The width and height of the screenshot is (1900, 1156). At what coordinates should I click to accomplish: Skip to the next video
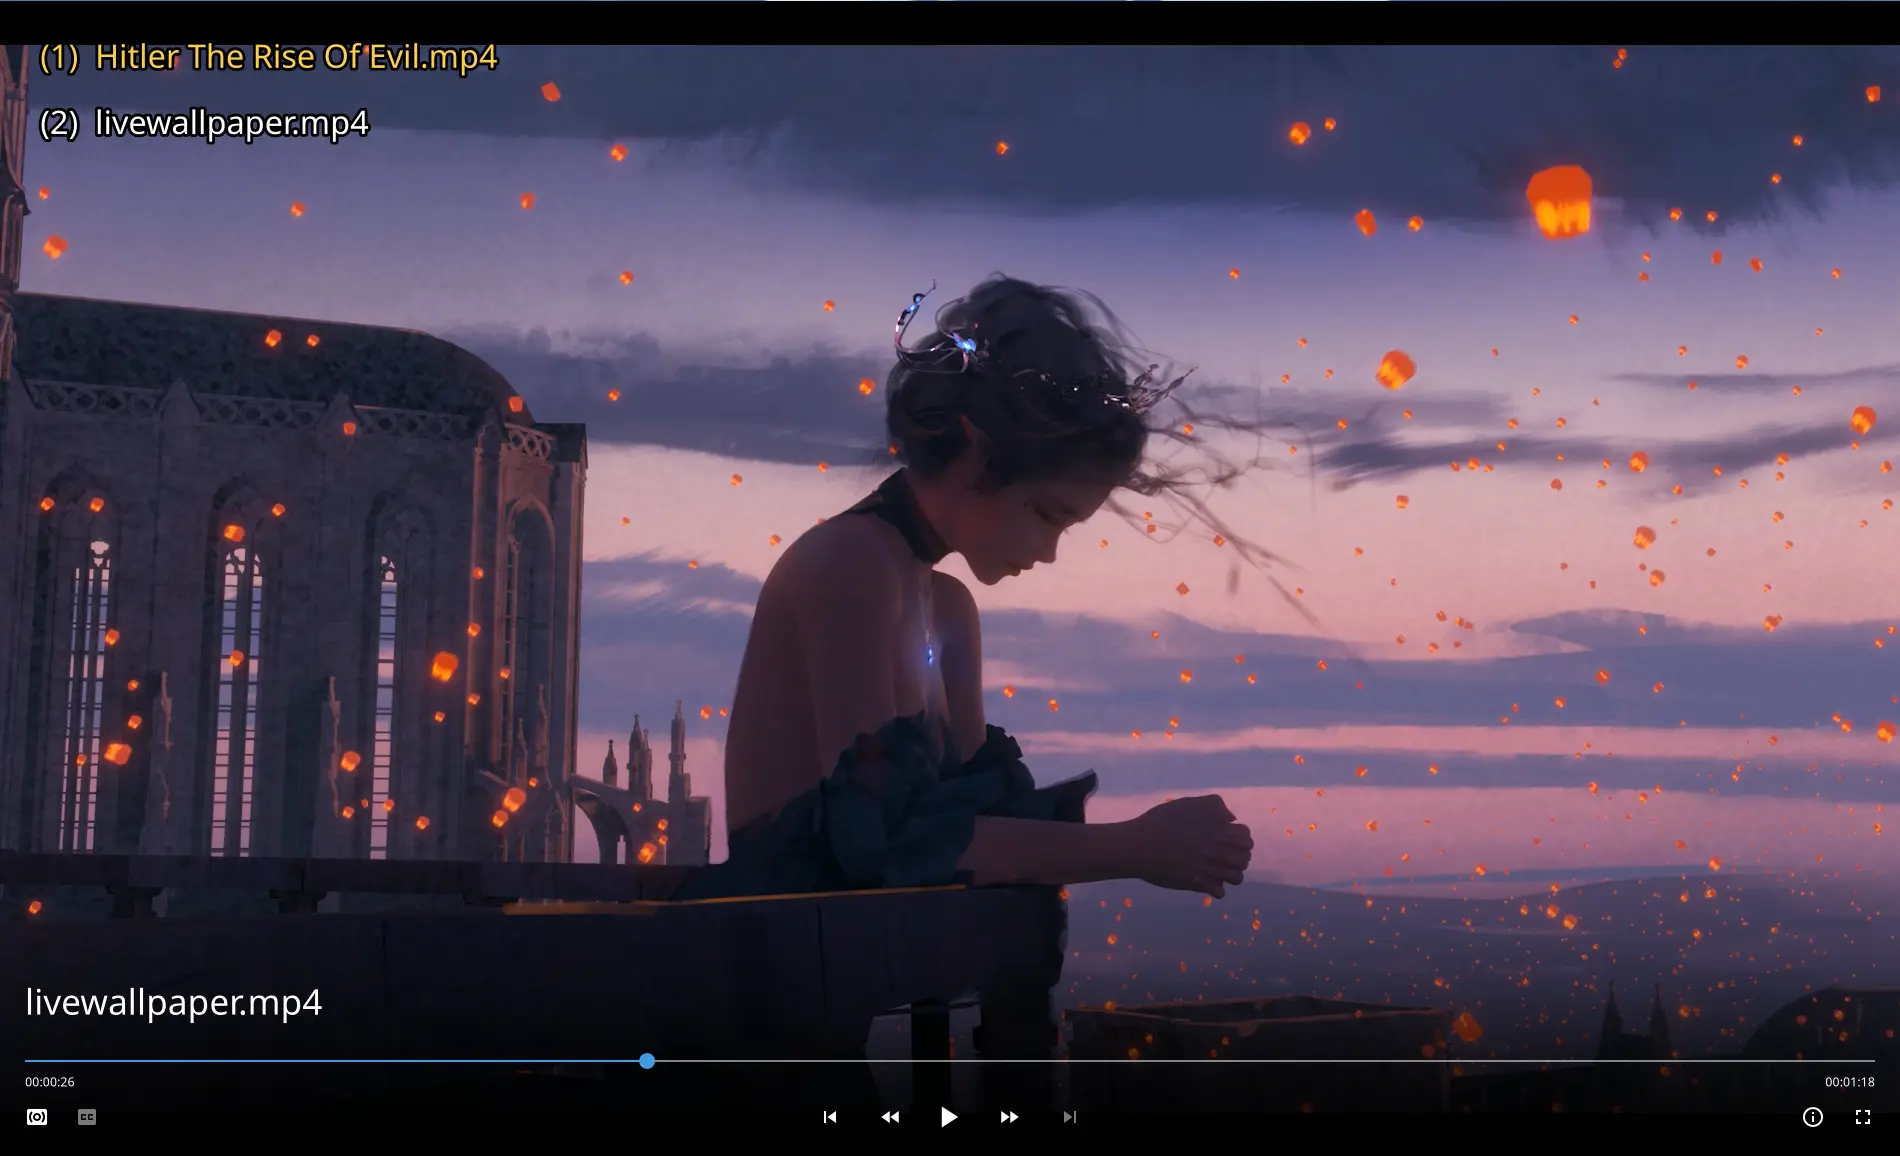pyautogui.click(x=1069, y=1117)
